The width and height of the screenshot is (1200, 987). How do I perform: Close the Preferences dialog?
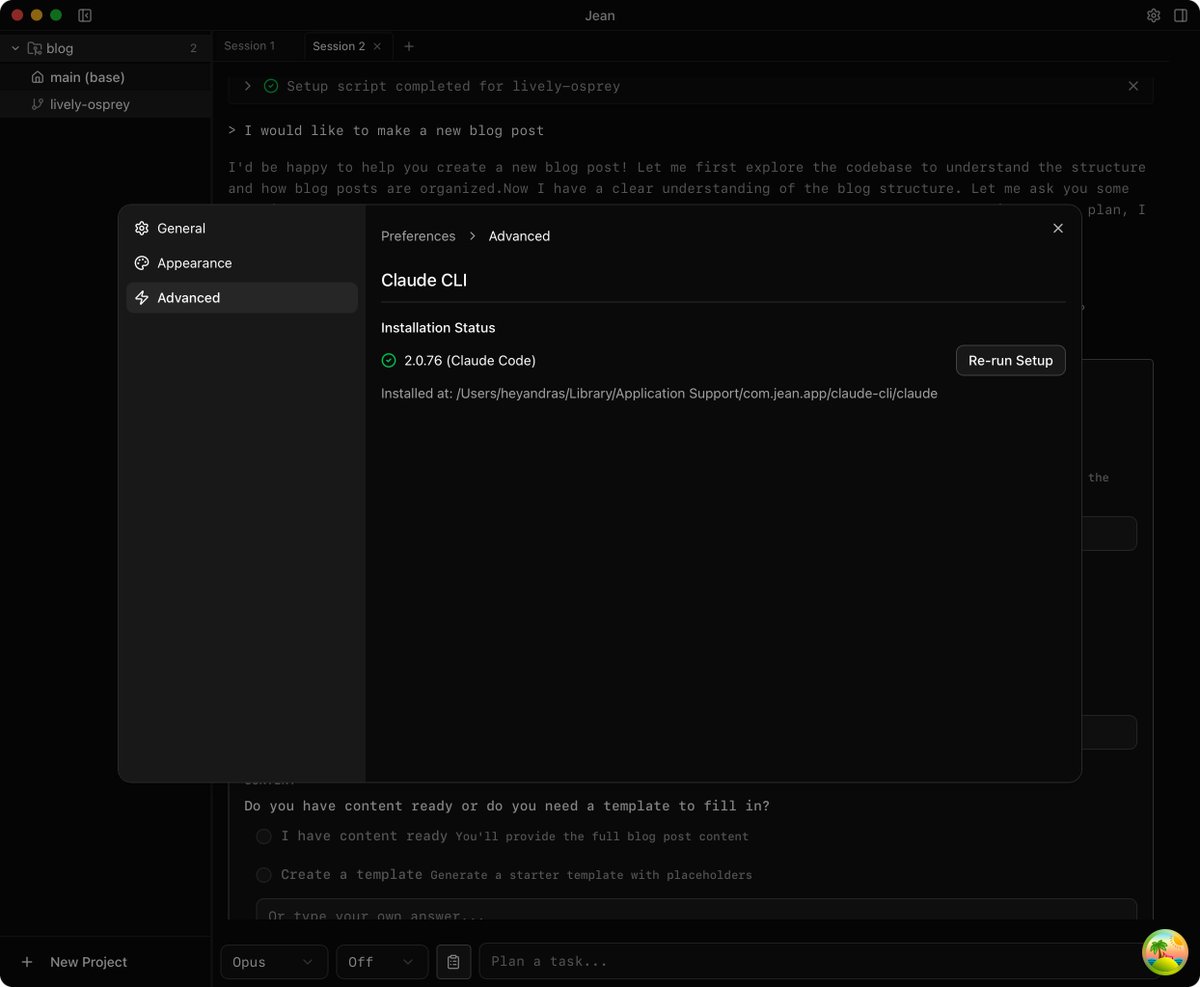click(1058, 228)
